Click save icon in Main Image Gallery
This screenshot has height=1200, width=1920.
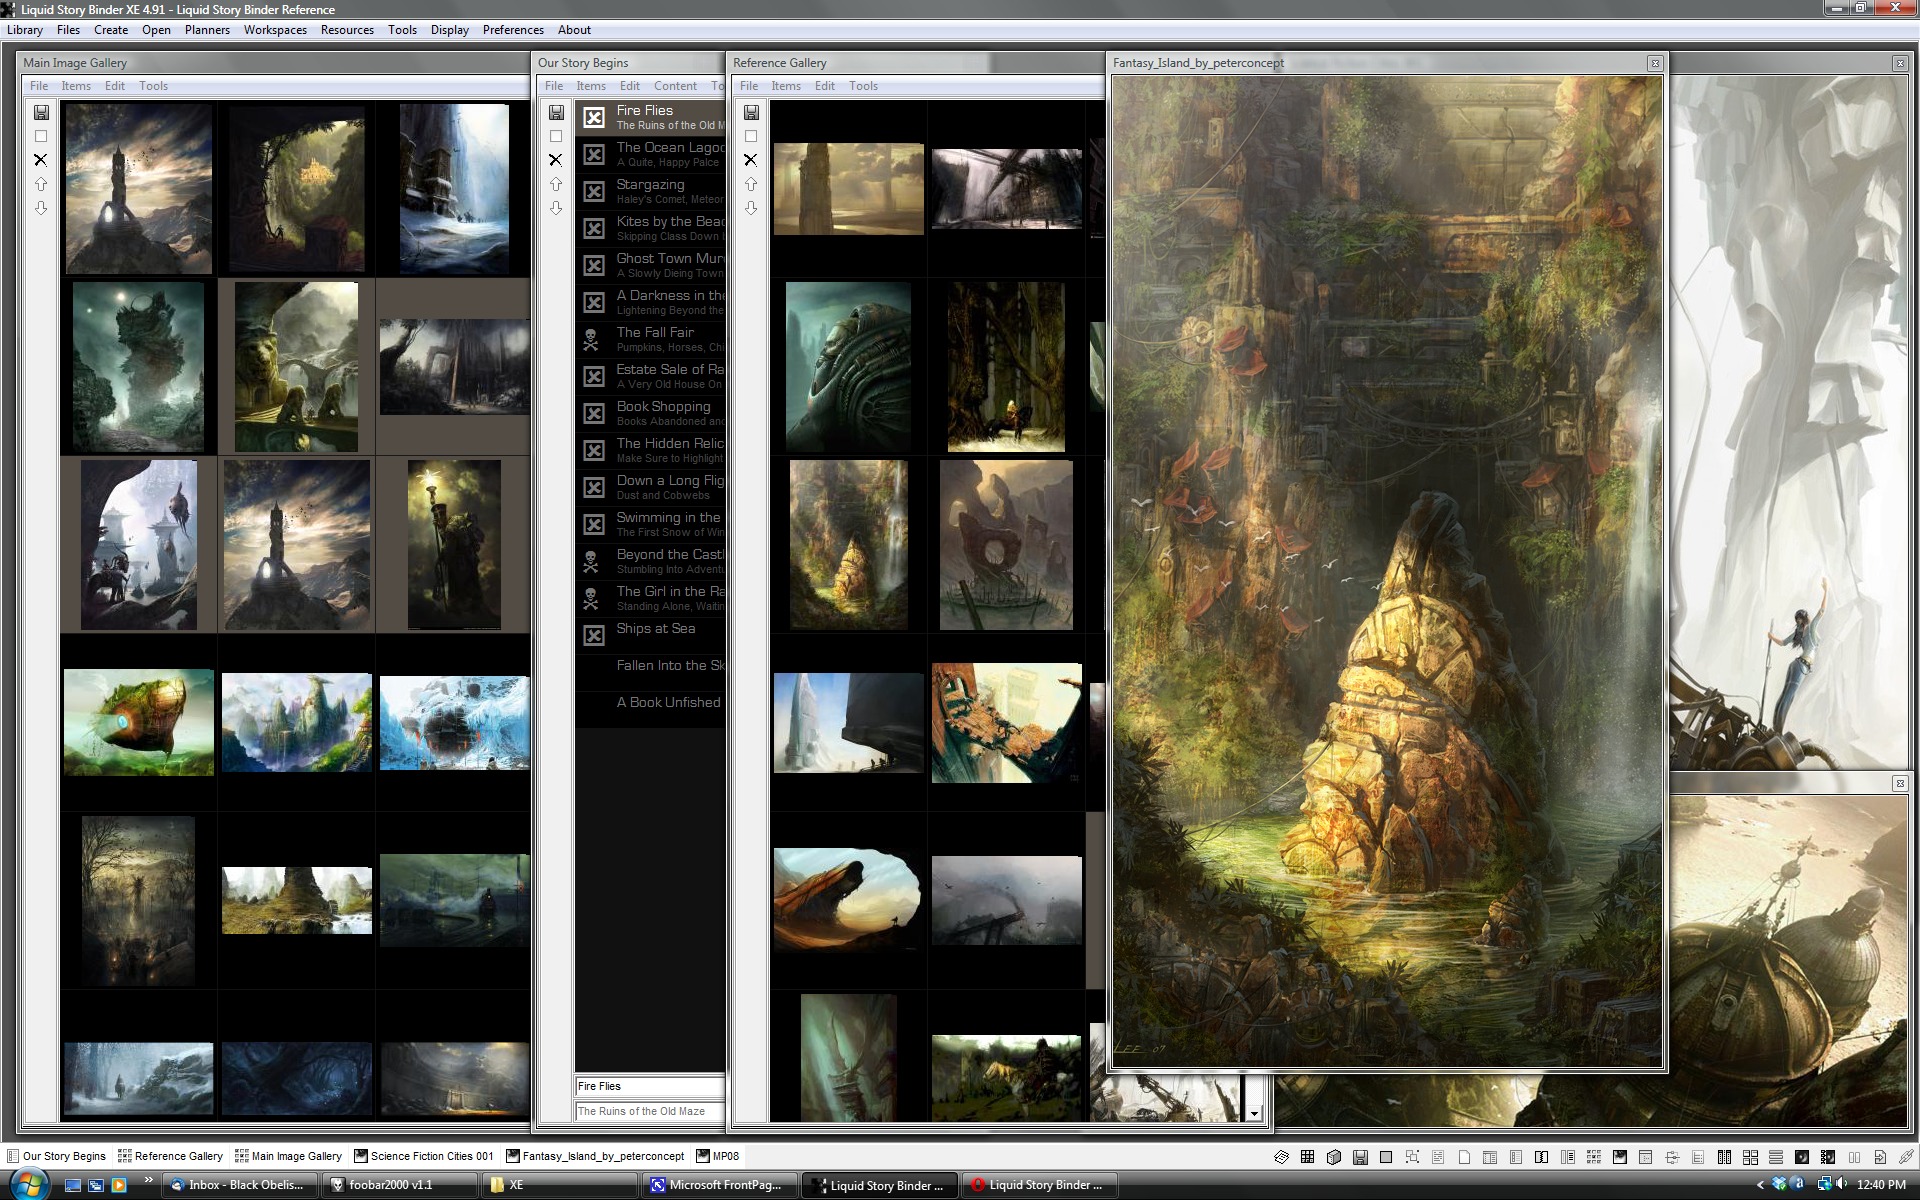point(41,112)
